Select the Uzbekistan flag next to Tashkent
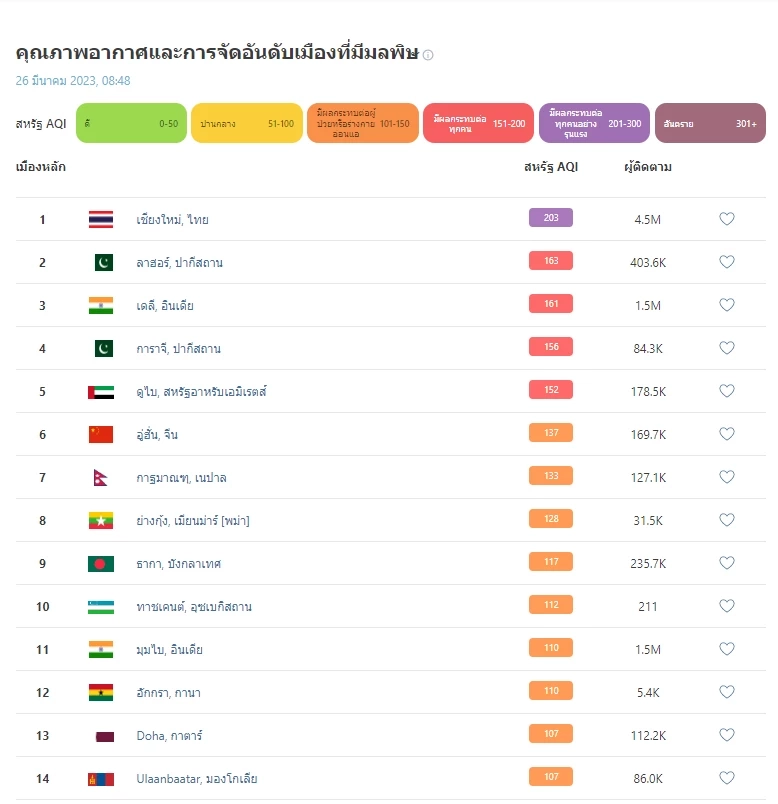 [101, 605]
